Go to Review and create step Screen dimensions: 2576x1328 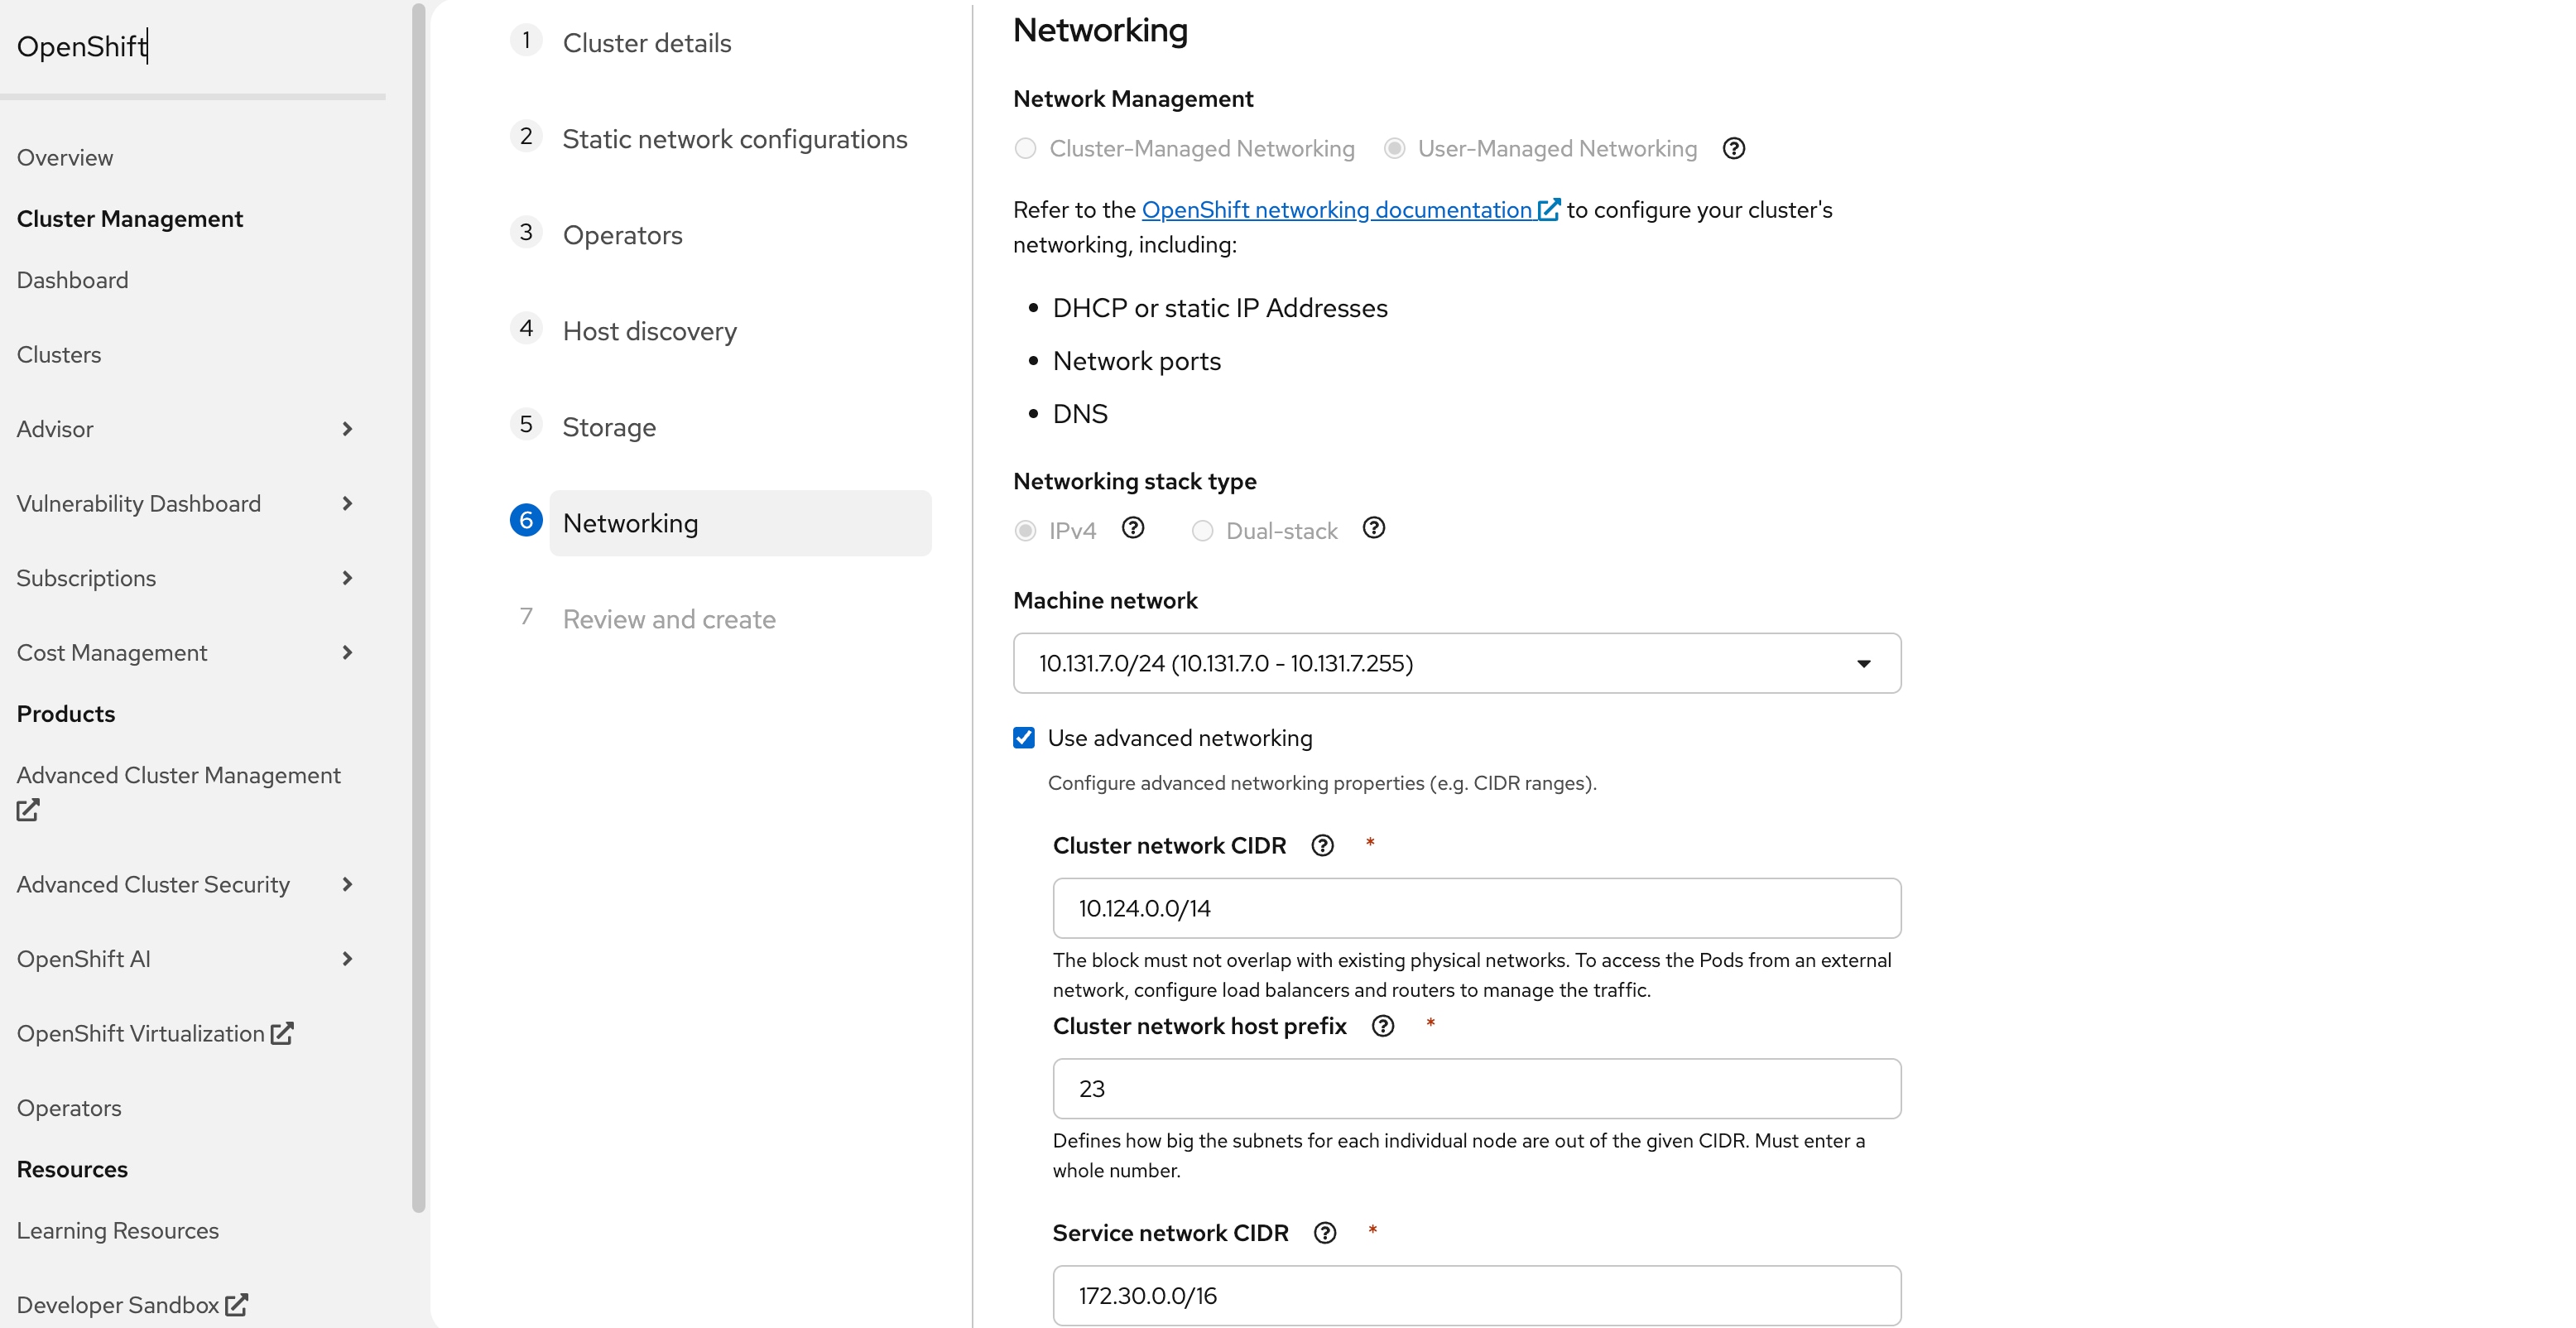669,619
